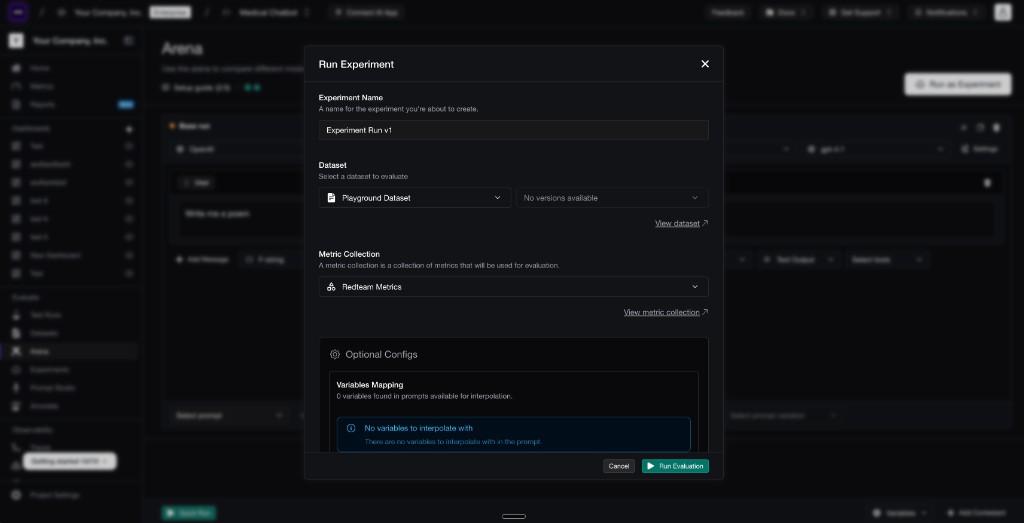
Task: Open the Docs menu in the top bar
Action: tap(786, 12)
